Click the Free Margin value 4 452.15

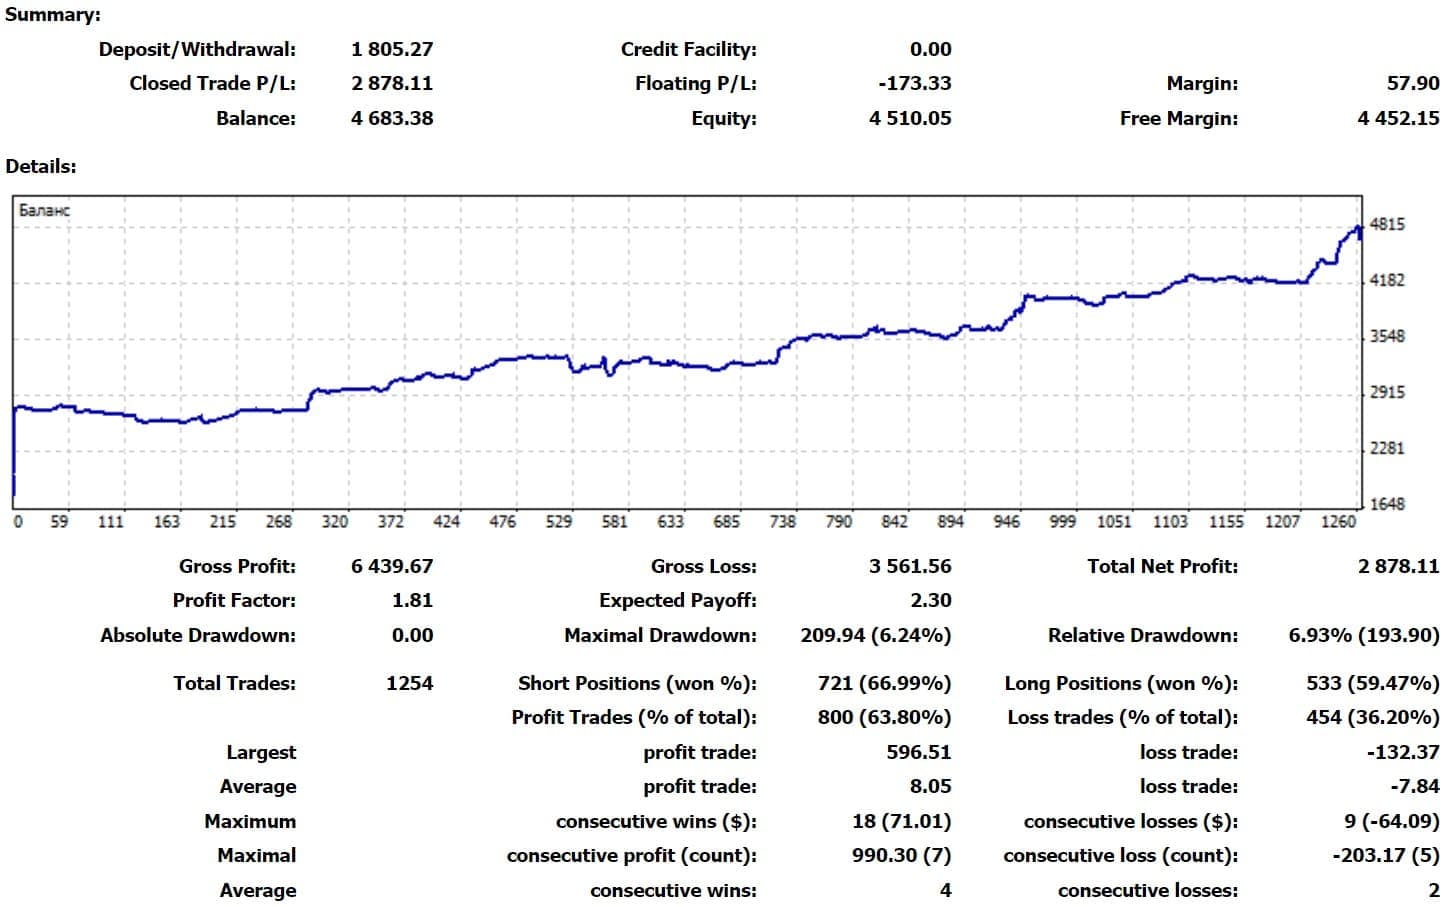tap(1398, 118)
